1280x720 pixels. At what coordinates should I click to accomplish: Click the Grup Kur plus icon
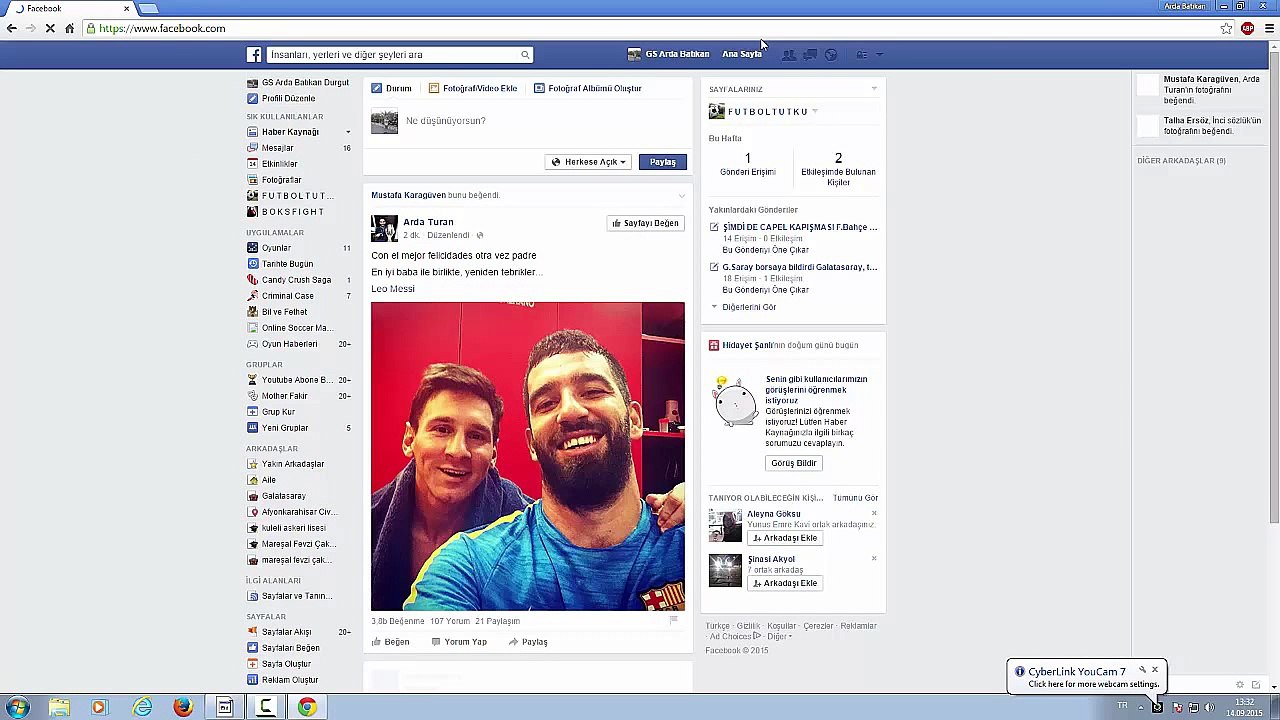click(x=252, y=412)
